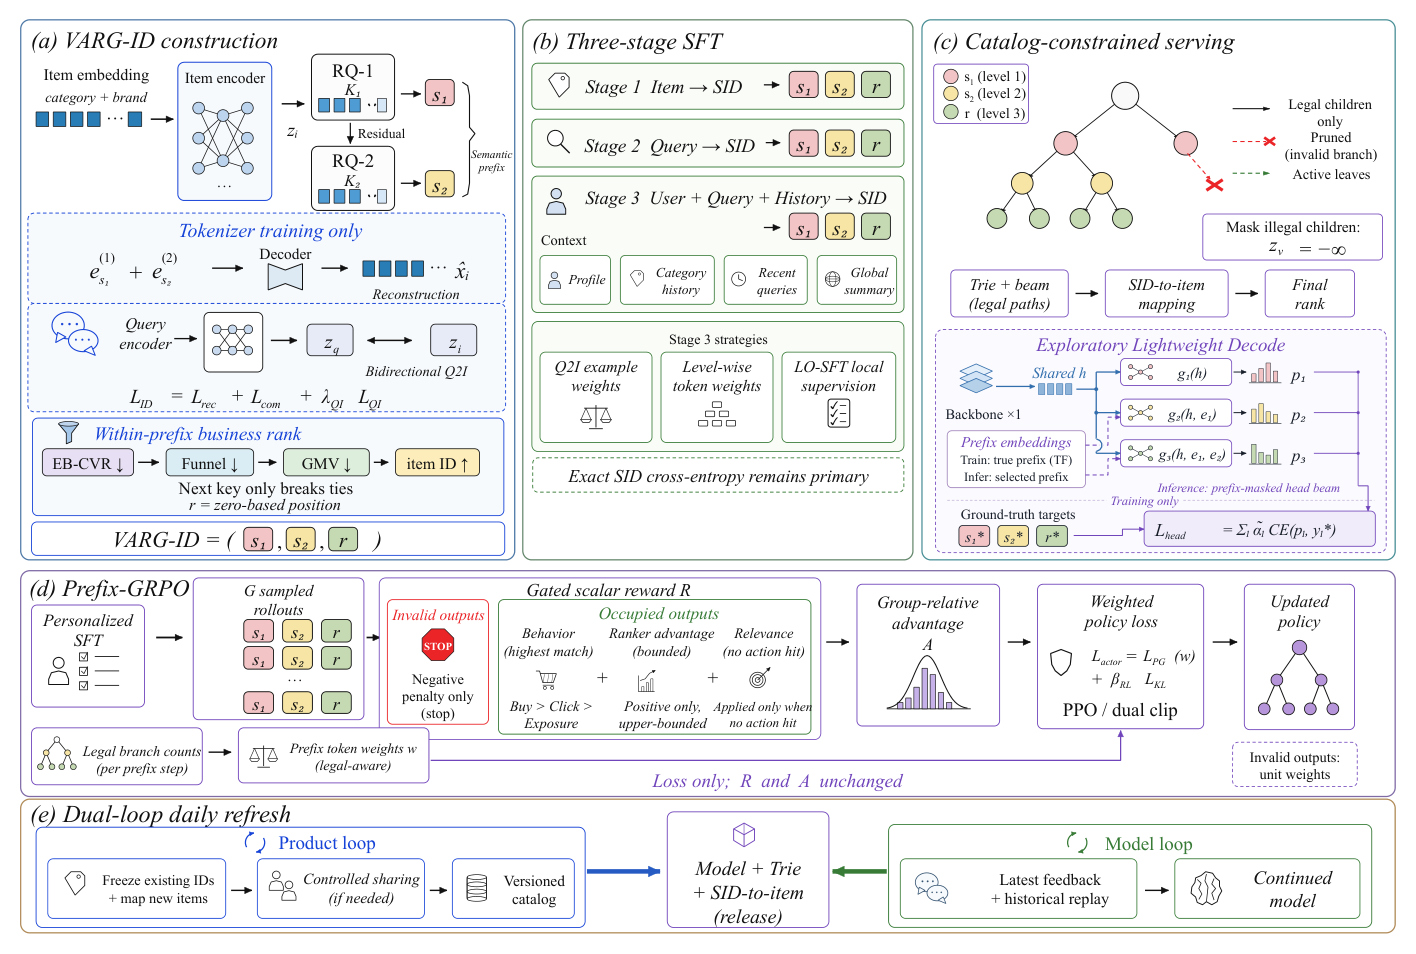Click the hierarchy icon under Level-wise token weights
Screen dimensions: 1416x954
pyautogui.click(x=717, y=414)
